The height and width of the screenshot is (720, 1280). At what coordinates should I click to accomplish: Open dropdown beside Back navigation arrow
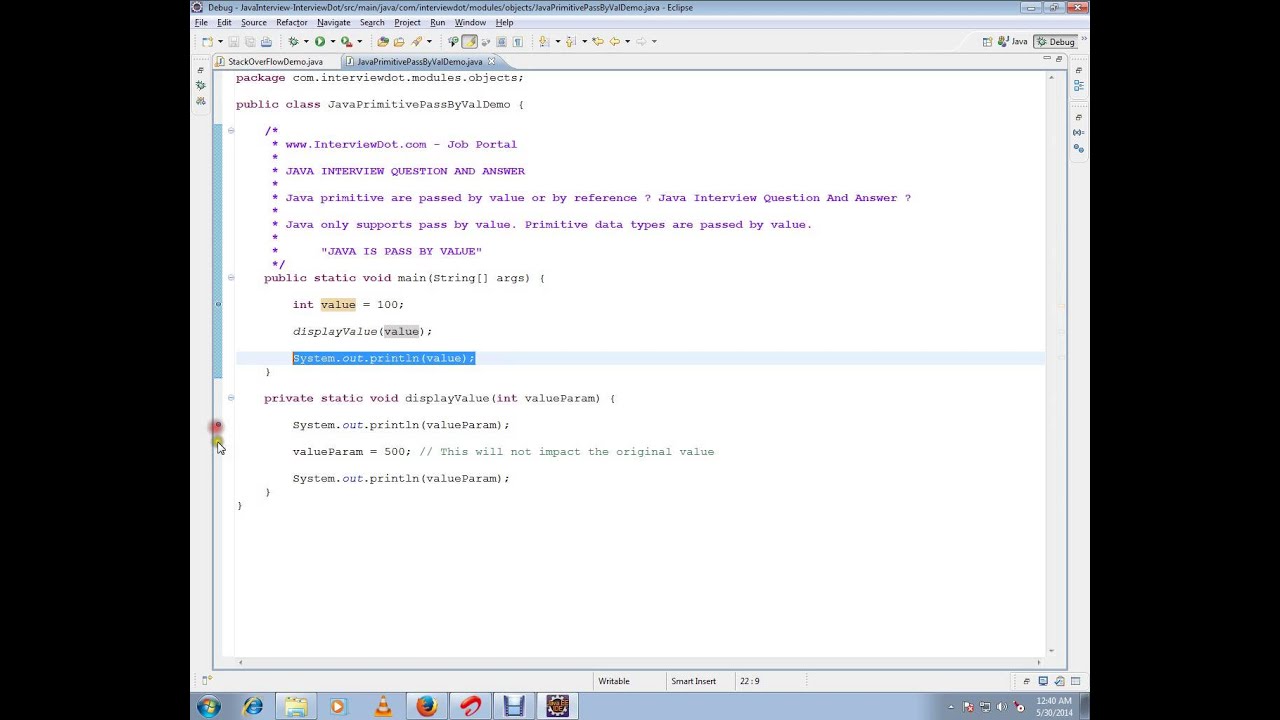point(627,41)
